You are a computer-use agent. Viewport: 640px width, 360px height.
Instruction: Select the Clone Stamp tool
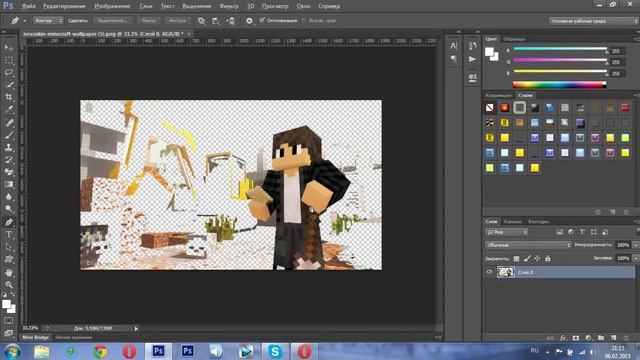(9, 147)
